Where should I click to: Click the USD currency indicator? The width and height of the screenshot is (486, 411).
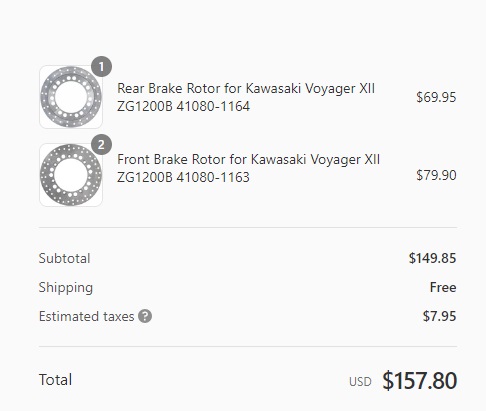tap(360, 382)
